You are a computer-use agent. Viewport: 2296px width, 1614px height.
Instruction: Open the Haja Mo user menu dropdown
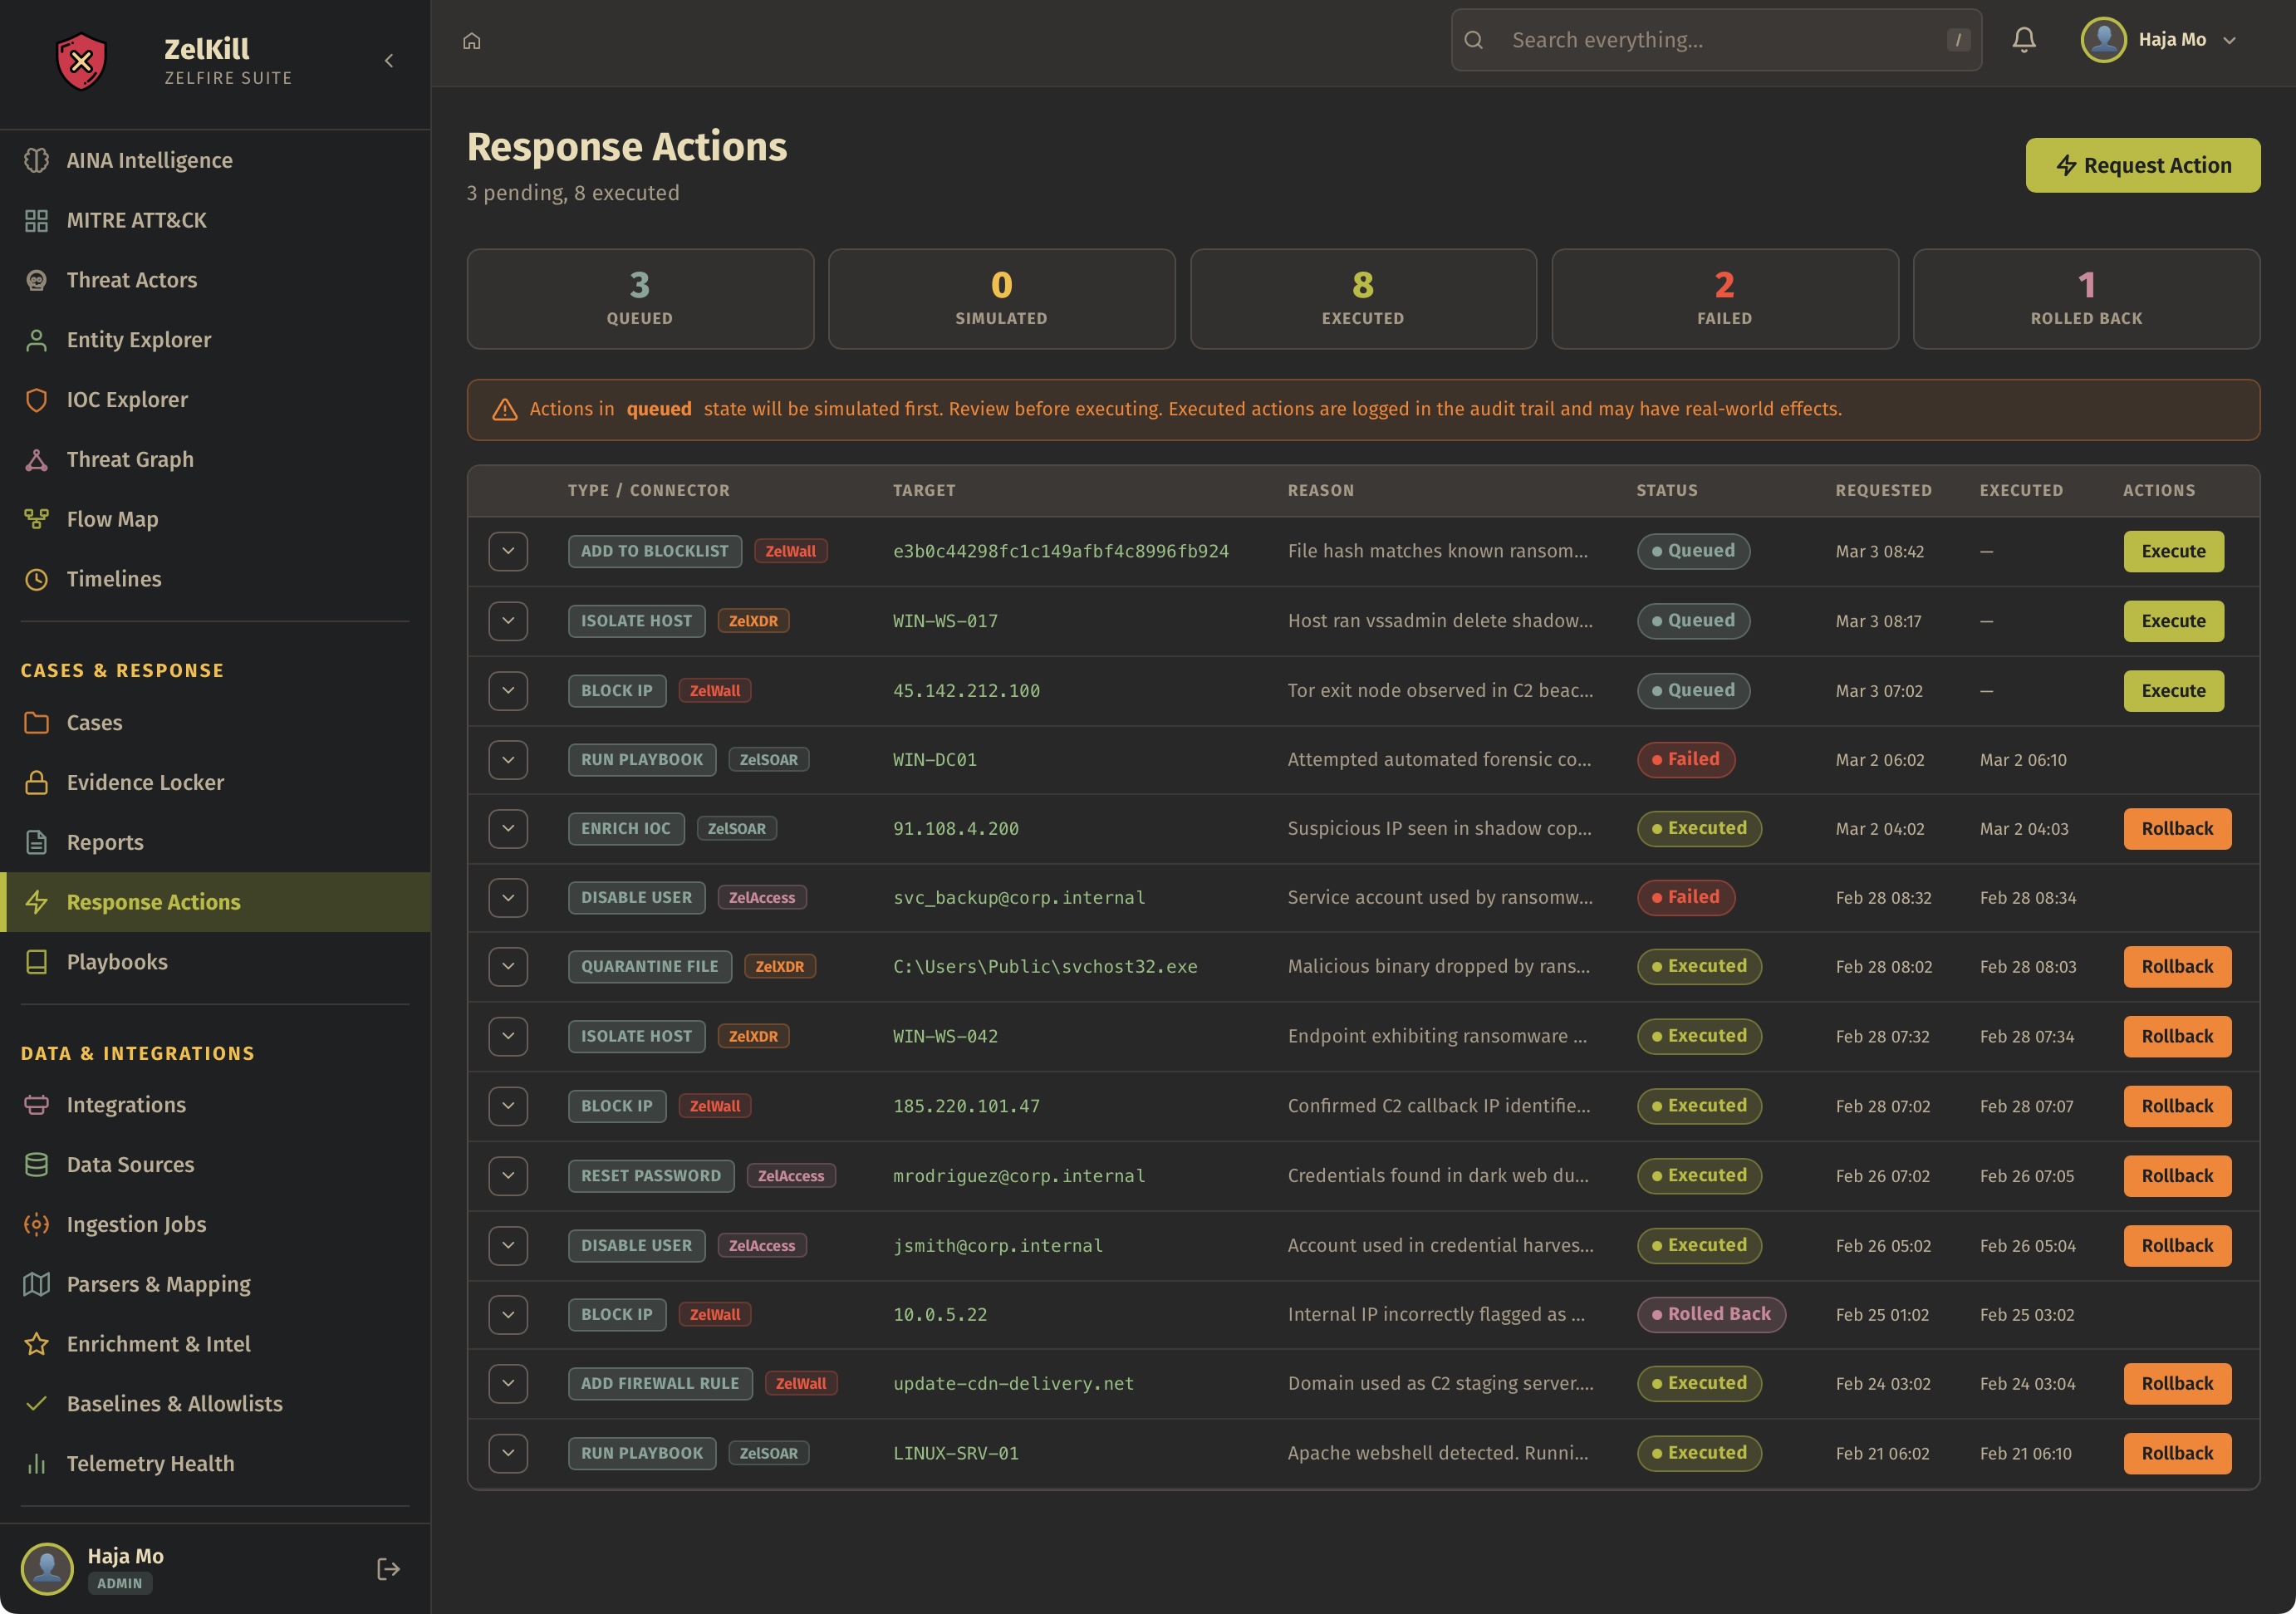tap(2160, 40)
